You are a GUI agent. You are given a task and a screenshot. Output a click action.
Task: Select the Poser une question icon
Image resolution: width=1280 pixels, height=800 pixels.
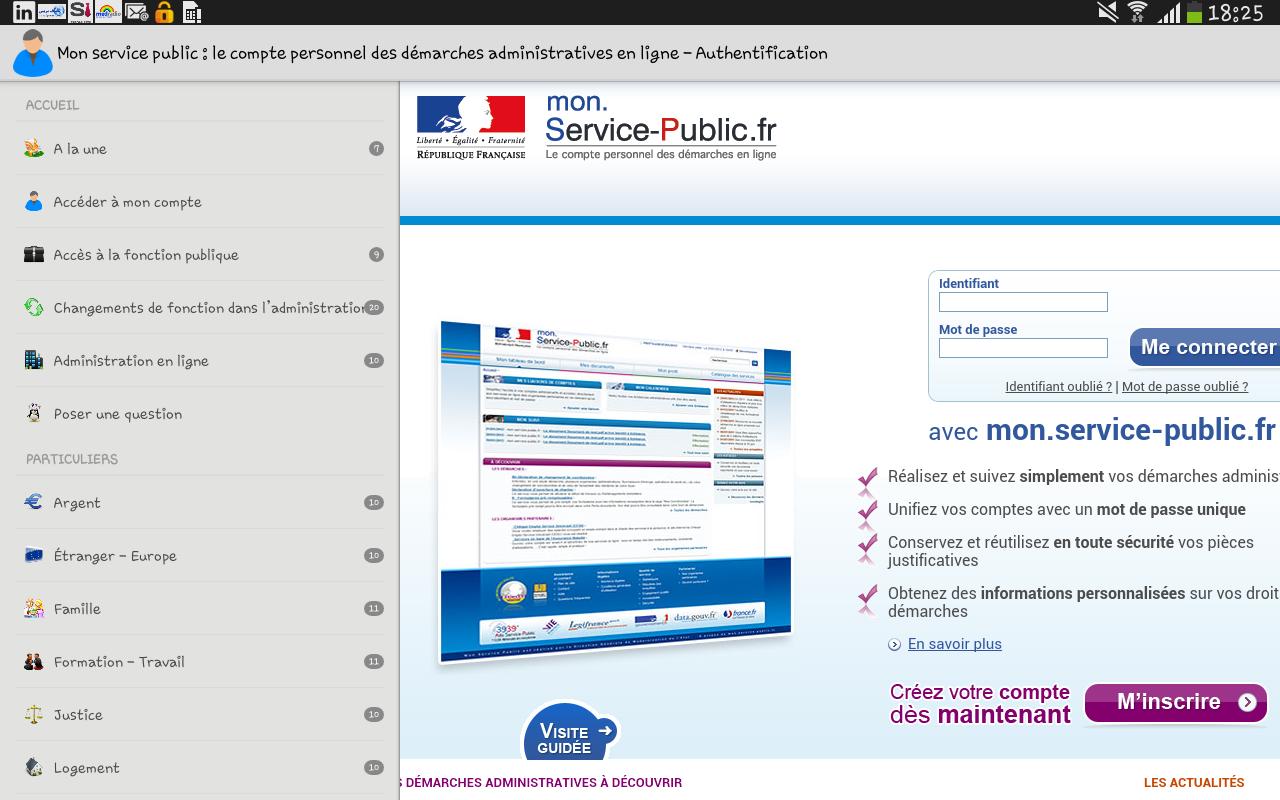(x=33, y=413)
